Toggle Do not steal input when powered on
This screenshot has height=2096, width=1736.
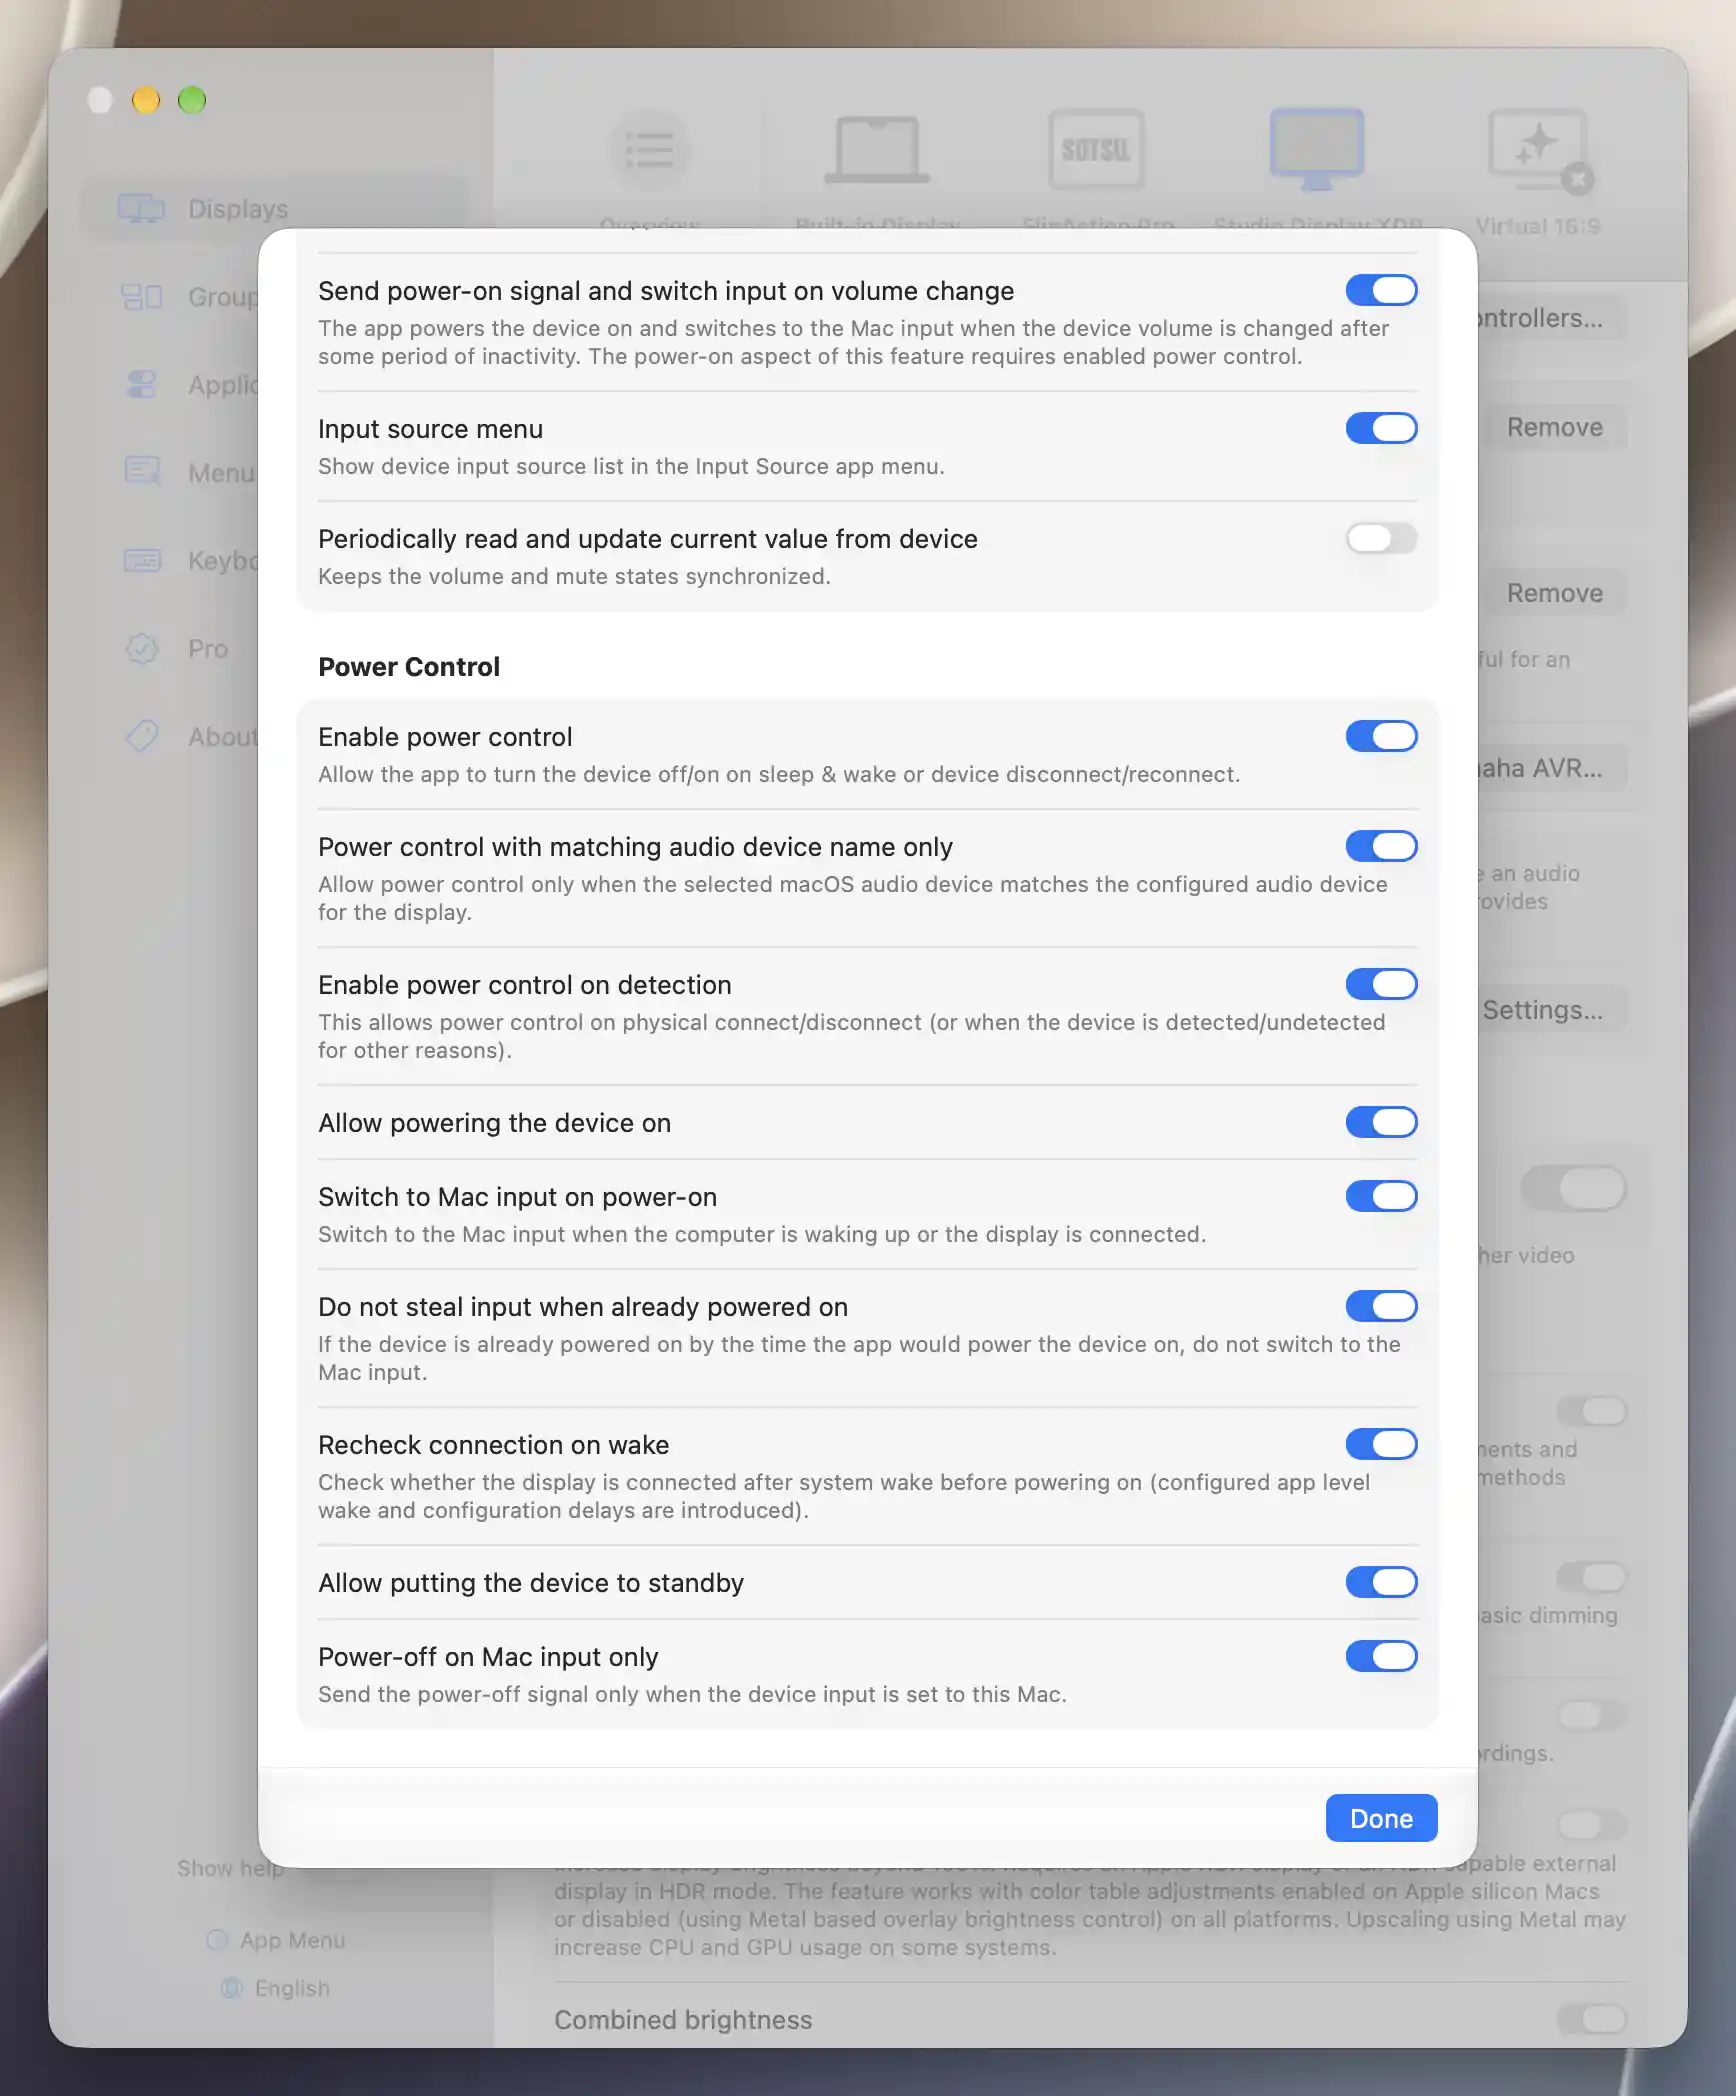[1381, 1307]
